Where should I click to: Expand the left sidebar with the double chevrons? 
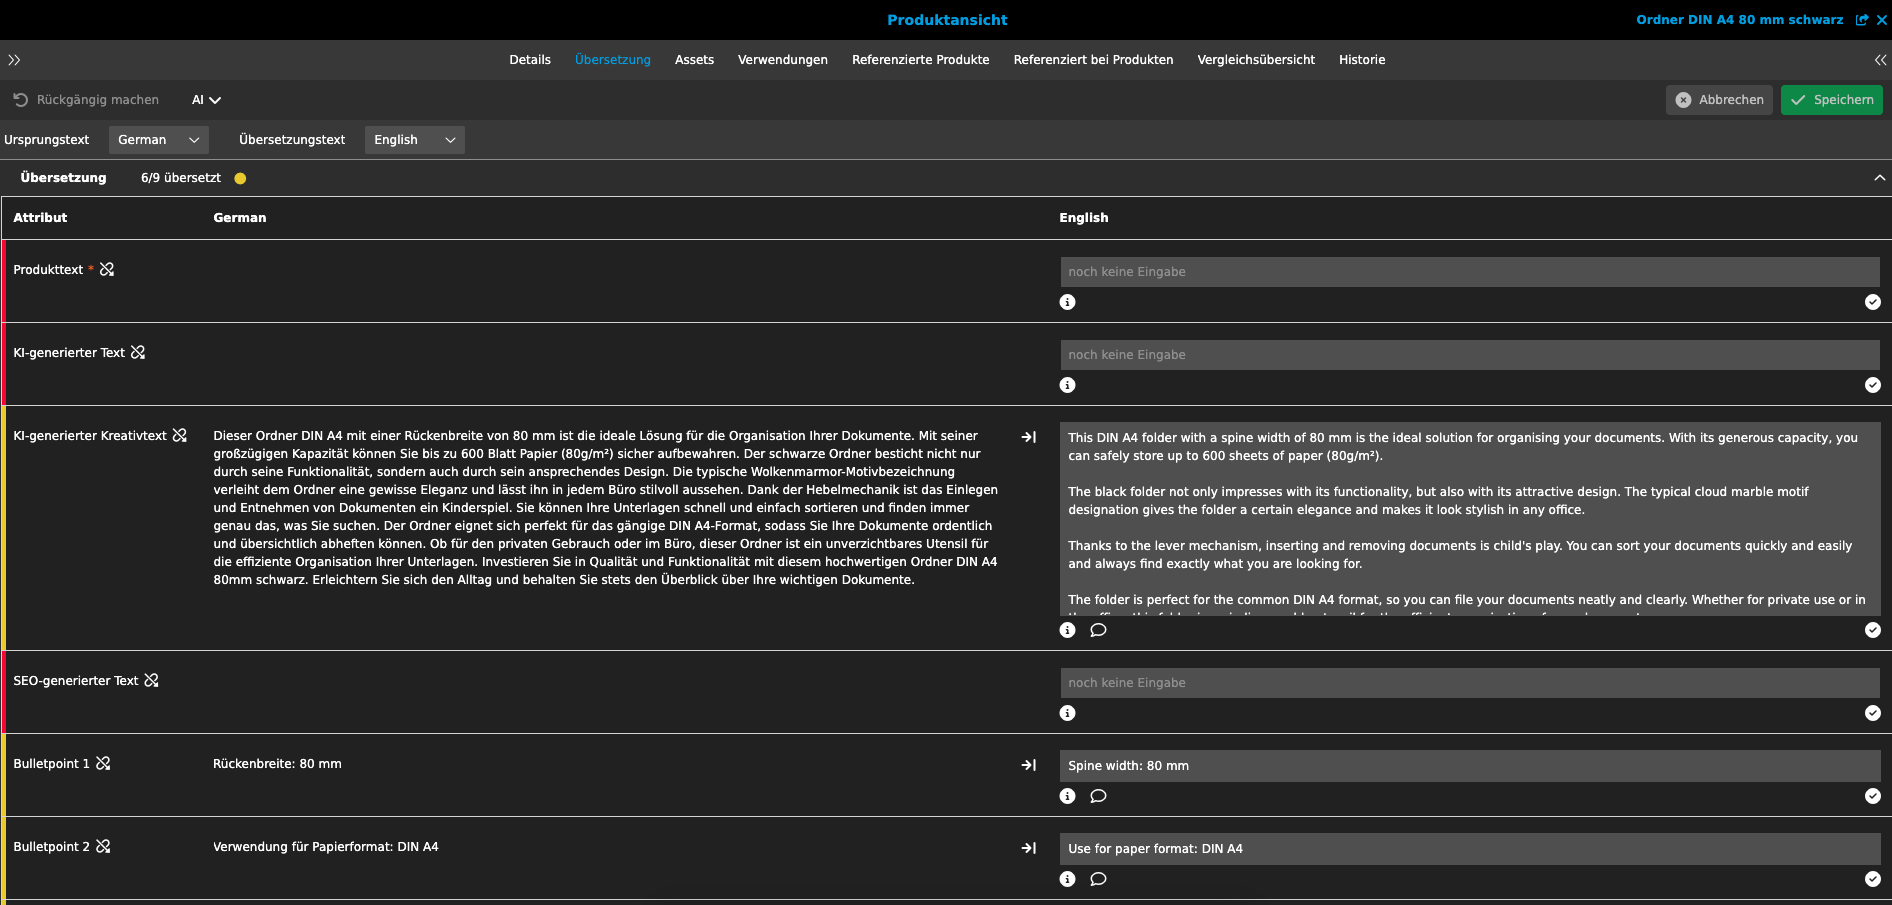(14, 60)
